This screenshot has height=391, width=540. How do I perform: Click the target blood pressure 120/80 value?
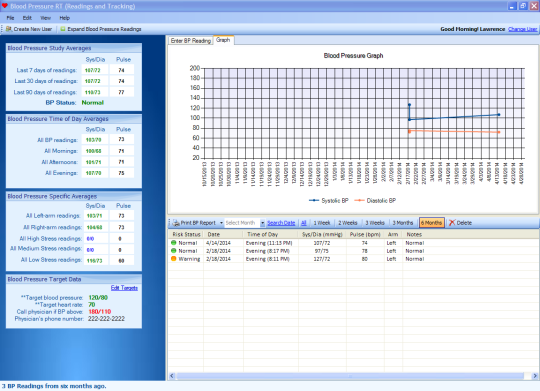(98, 297)
